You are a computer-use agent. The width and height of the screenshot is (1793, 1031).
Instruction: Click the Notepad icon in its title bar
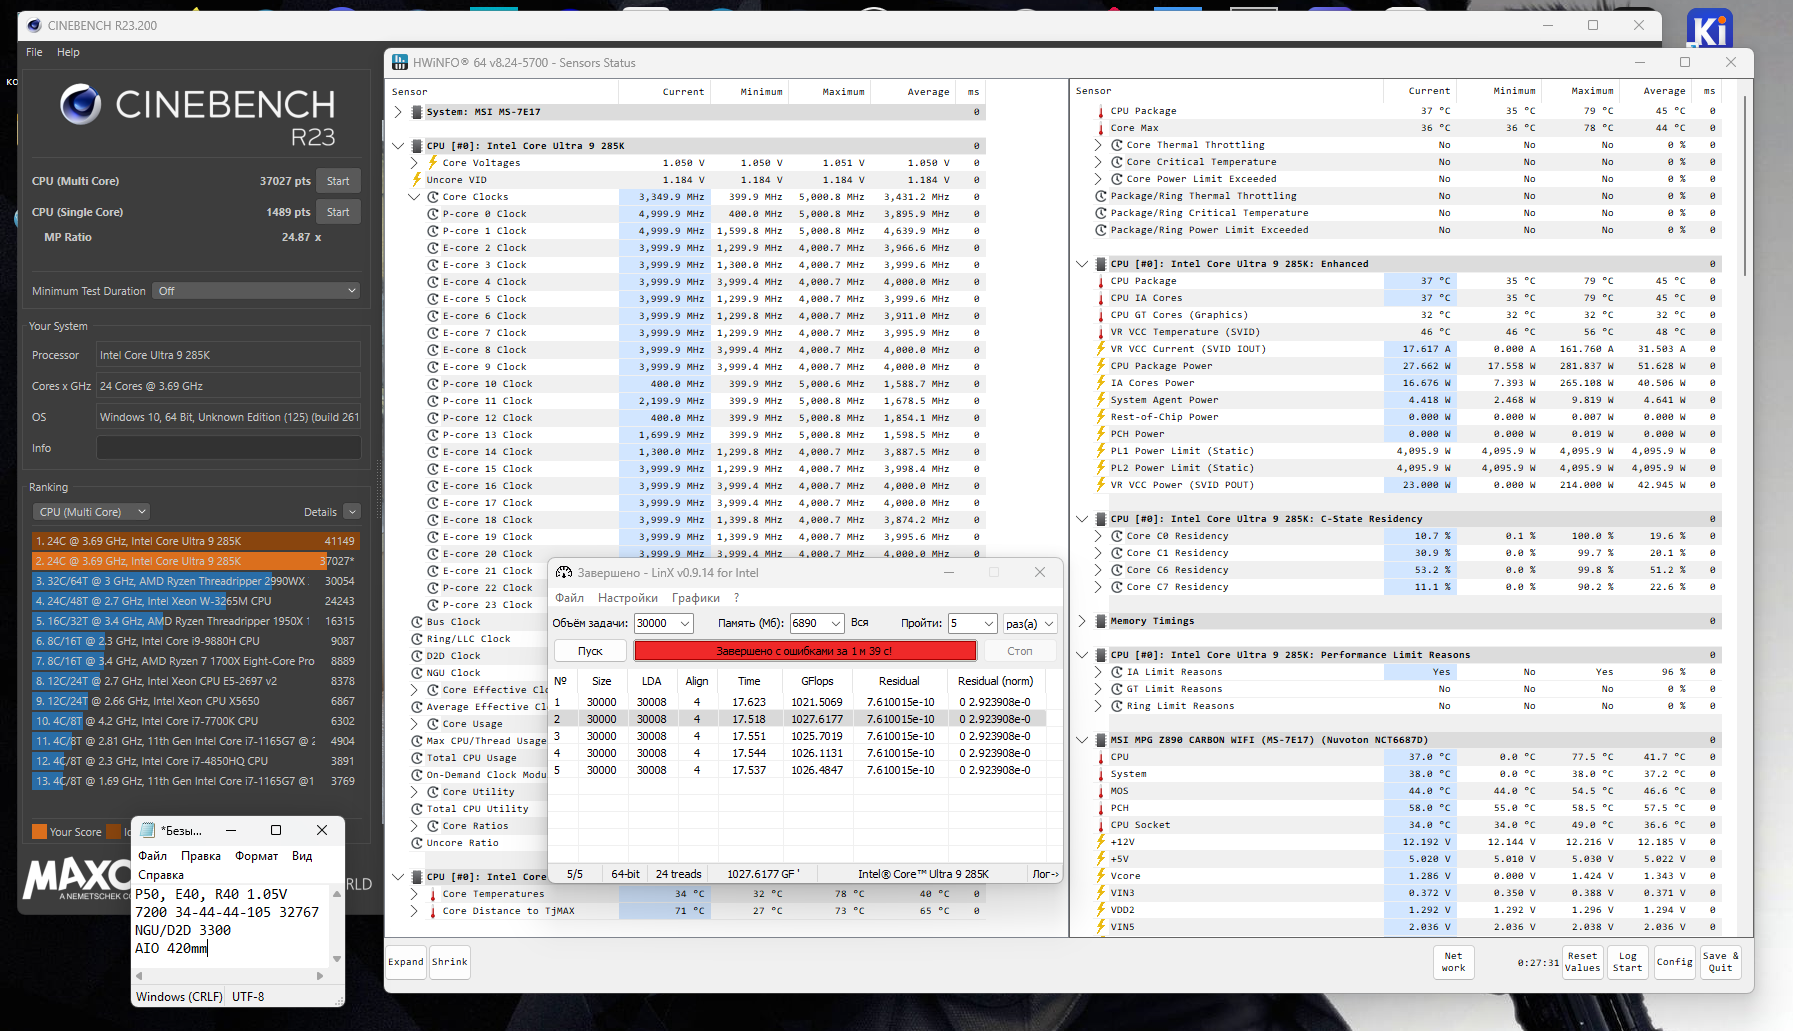148,830
